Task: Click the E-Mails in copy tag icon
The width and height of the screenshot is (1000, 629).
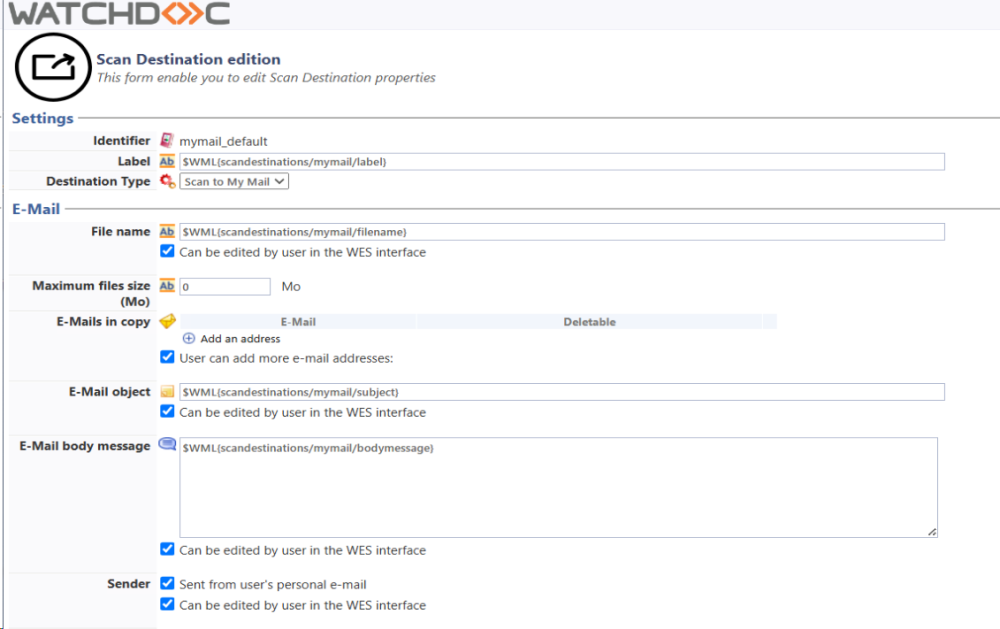Action: [168, 321]
